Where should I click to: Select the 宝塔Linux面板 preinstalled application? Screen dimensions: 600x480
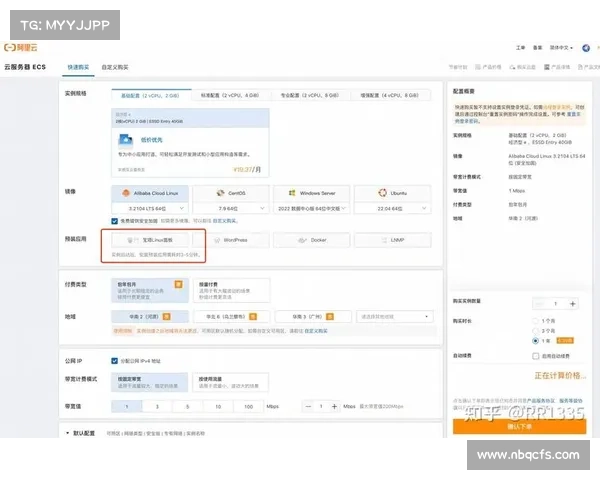point(150,240)
